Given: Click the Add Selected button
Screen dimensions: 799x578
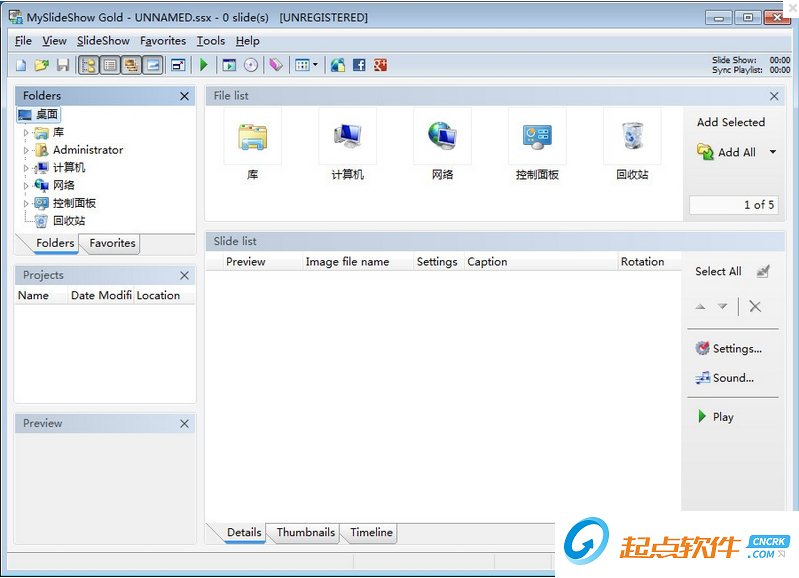Looking at the screenshot, I should click(731, 122).
